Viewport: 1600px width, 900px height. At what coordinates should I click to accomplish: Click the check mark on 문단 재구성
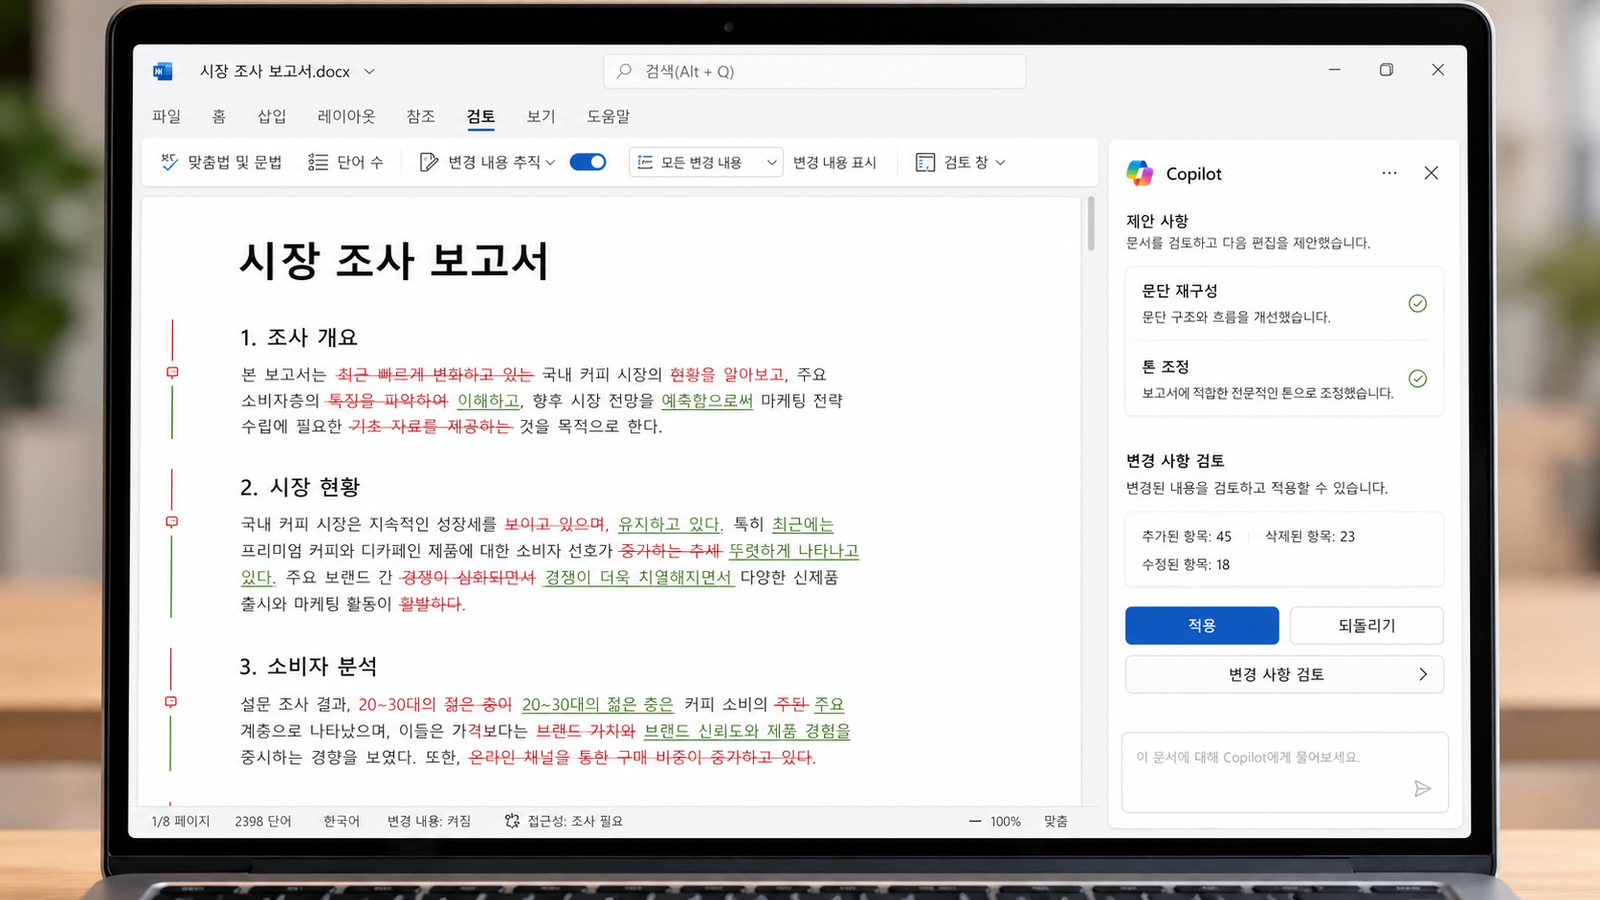[1417, 303]
